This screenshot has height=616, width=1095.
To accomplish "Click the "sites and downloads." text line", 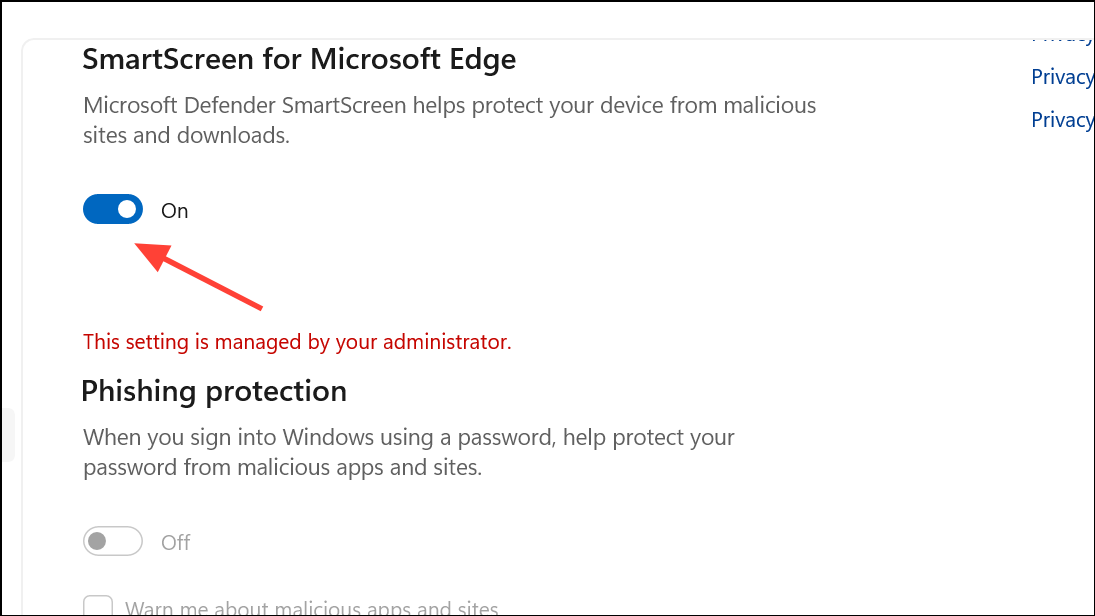I will [x=186, y=135].
